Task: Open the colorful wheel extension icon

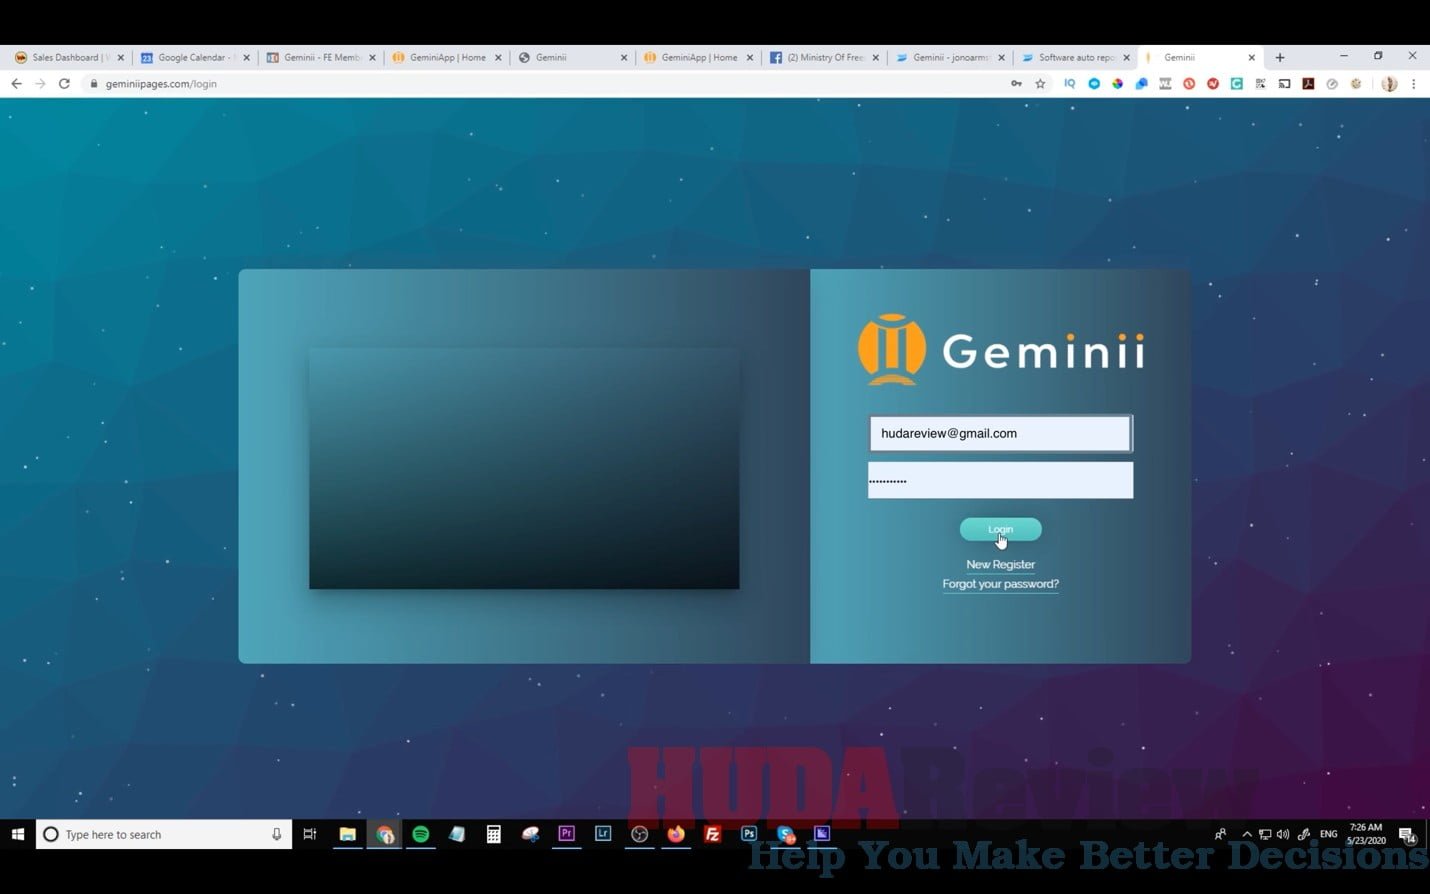Action: point(1117,84)
